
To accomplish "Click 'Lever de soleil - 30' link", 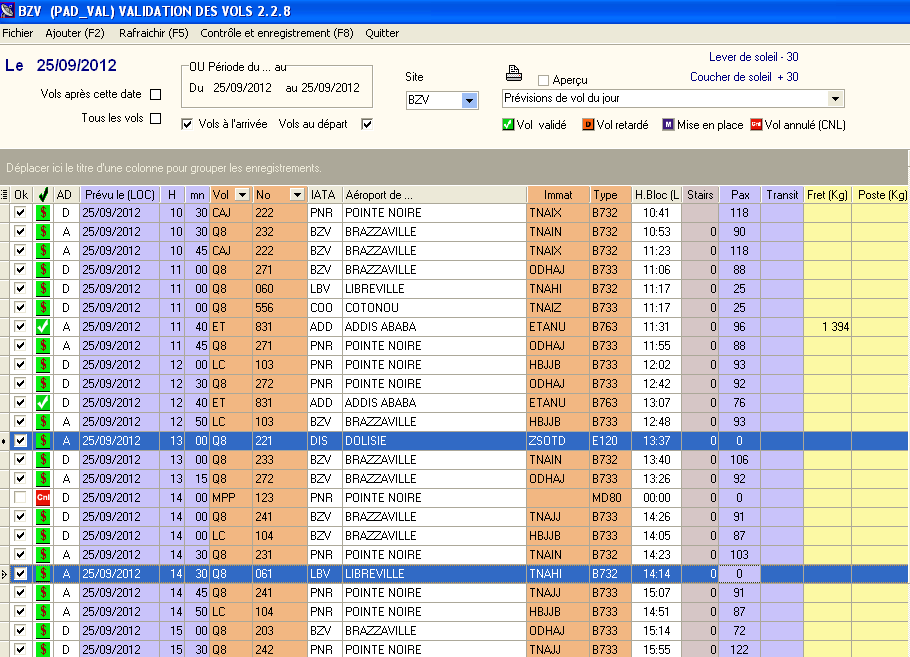I will [753, 58].
